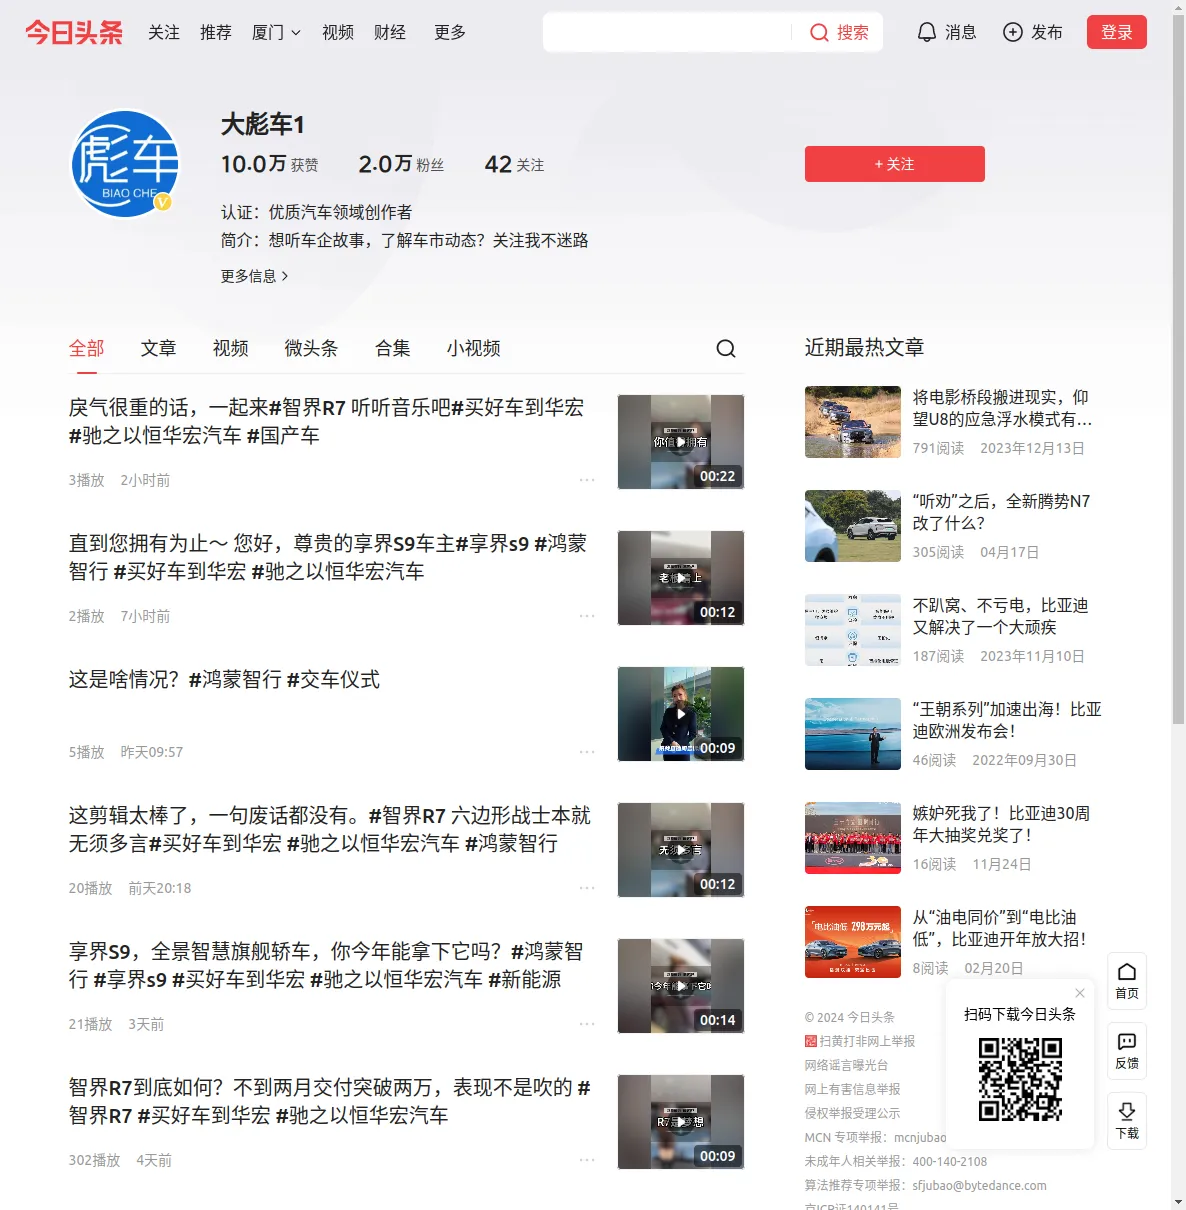Click thumbnail of 仰望U8 wading article
Screen dimensions: 1186x1210
[853, 422]
